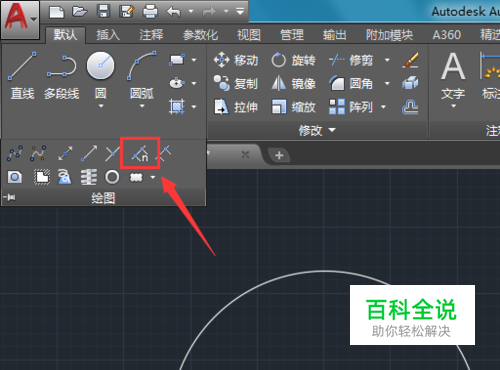This screenshot has width=500, height=370.
Task: Switch to the 默认 ribbon tab
Action: pyautogui.click(x=65, y=35)
